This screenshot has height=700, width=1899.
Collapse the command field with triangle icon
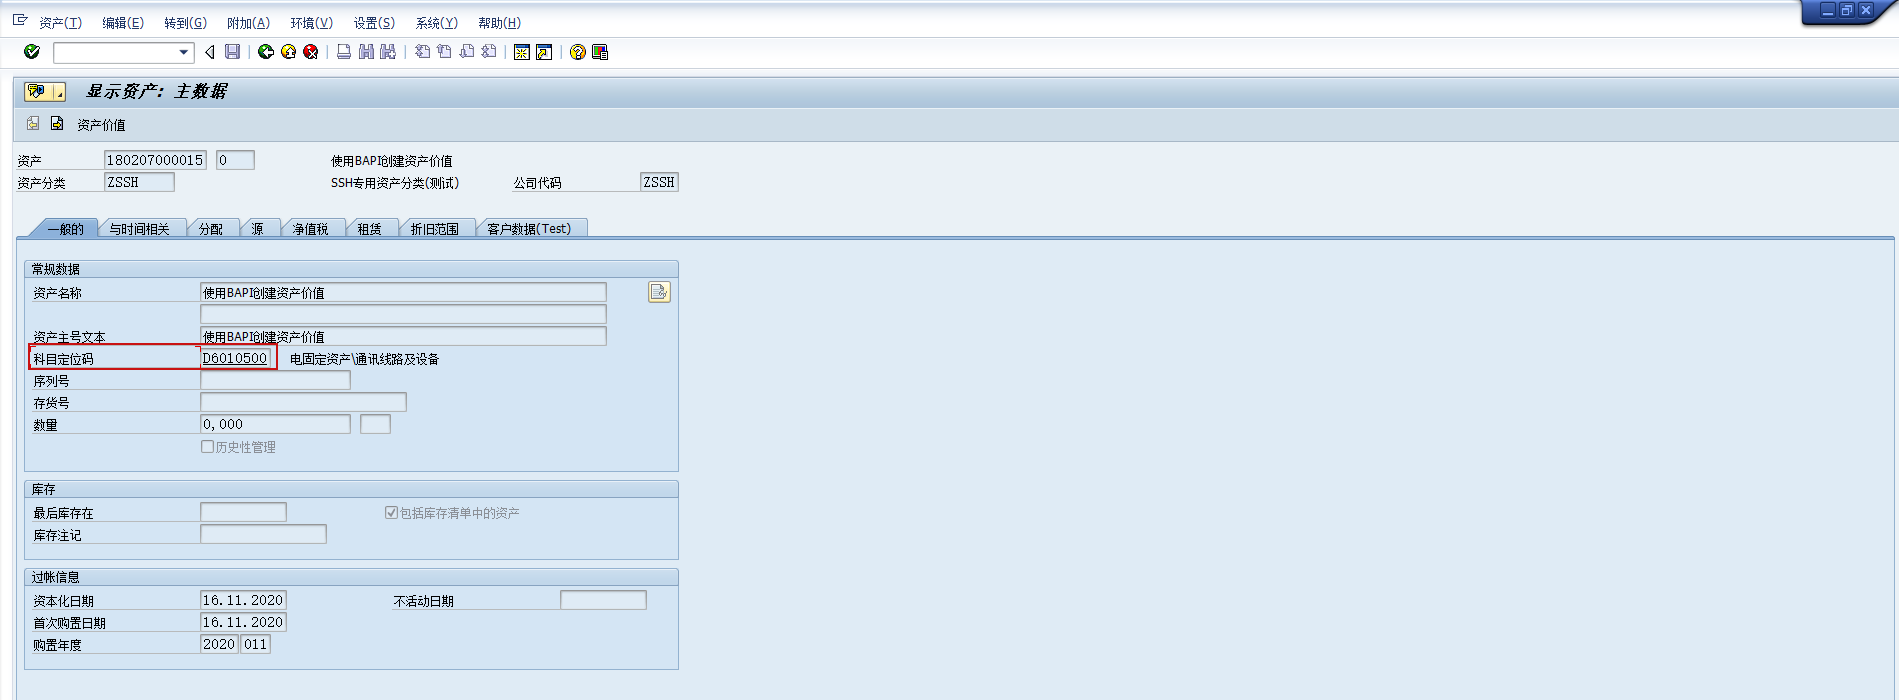pyautogui.click(x=209, y=52)
